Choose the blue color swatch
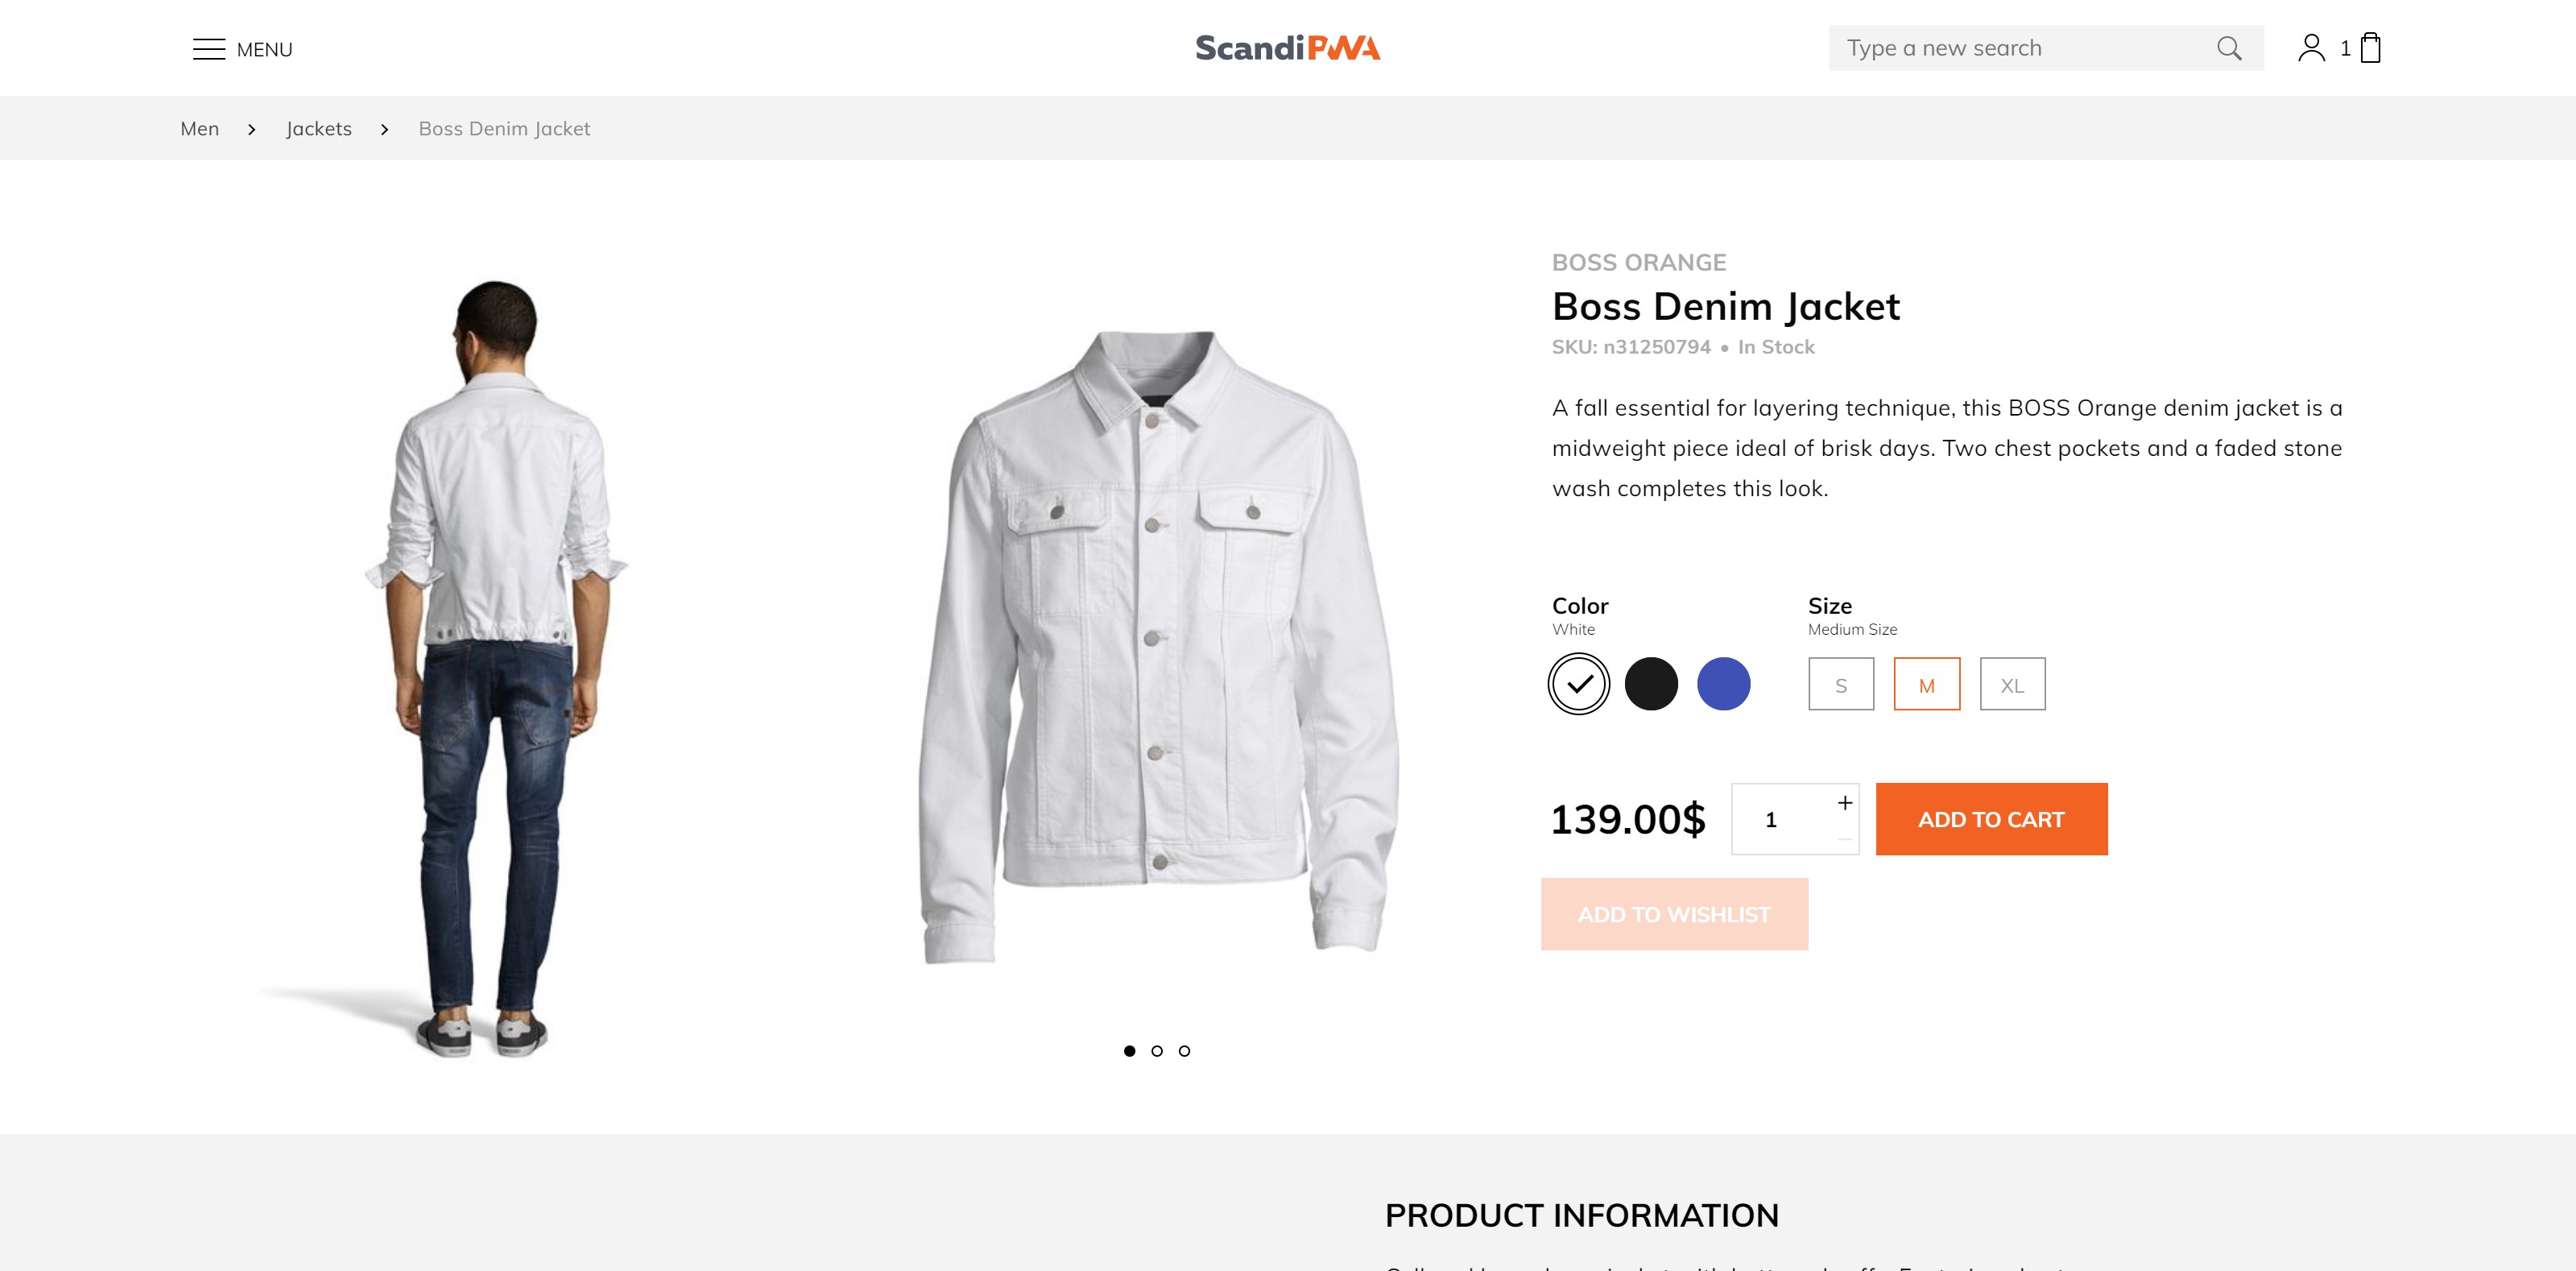Screen dimensions: 2576x1271 coord(1723,684)
